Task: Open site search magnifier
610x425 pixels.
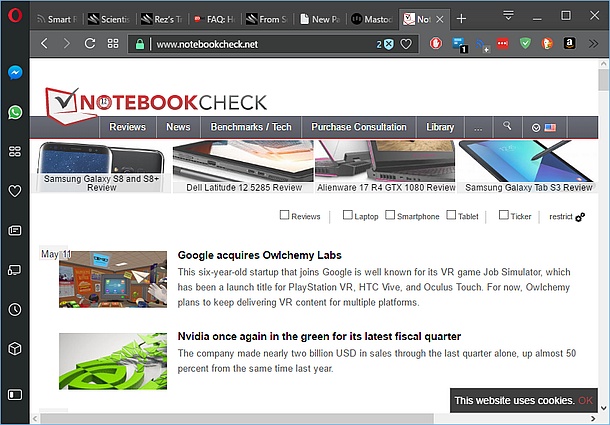Action: click(x=507, y=126)
